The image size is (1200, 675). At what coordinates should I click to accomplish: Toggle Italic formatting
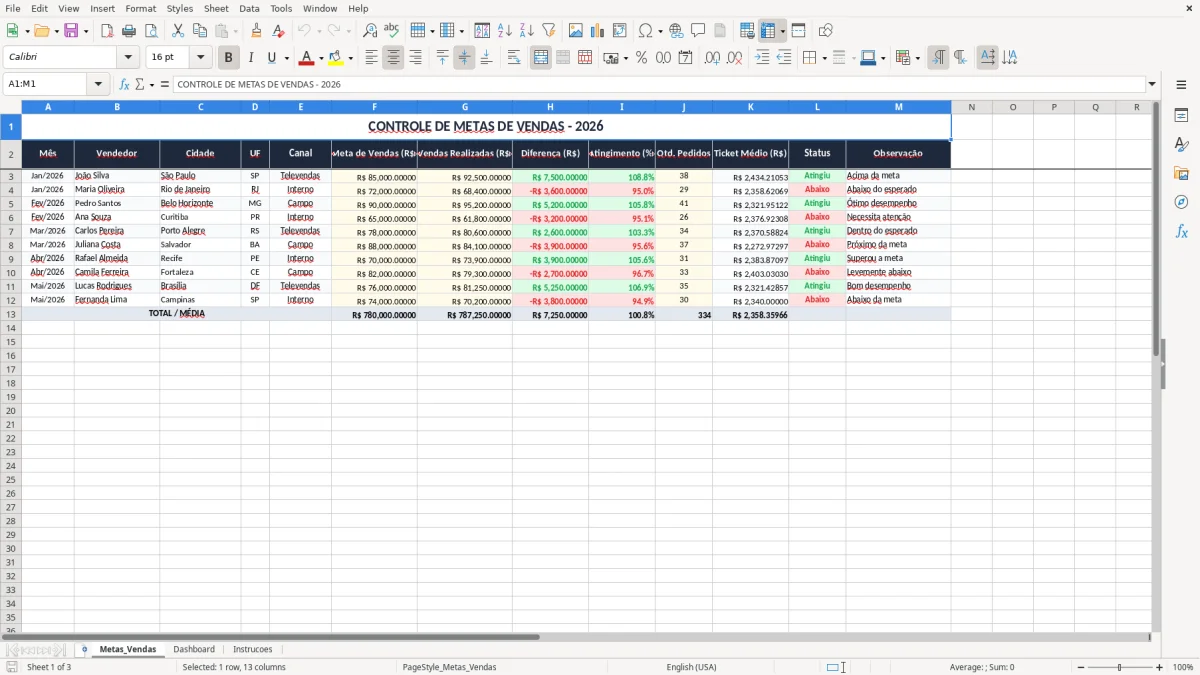coord(250,58)
